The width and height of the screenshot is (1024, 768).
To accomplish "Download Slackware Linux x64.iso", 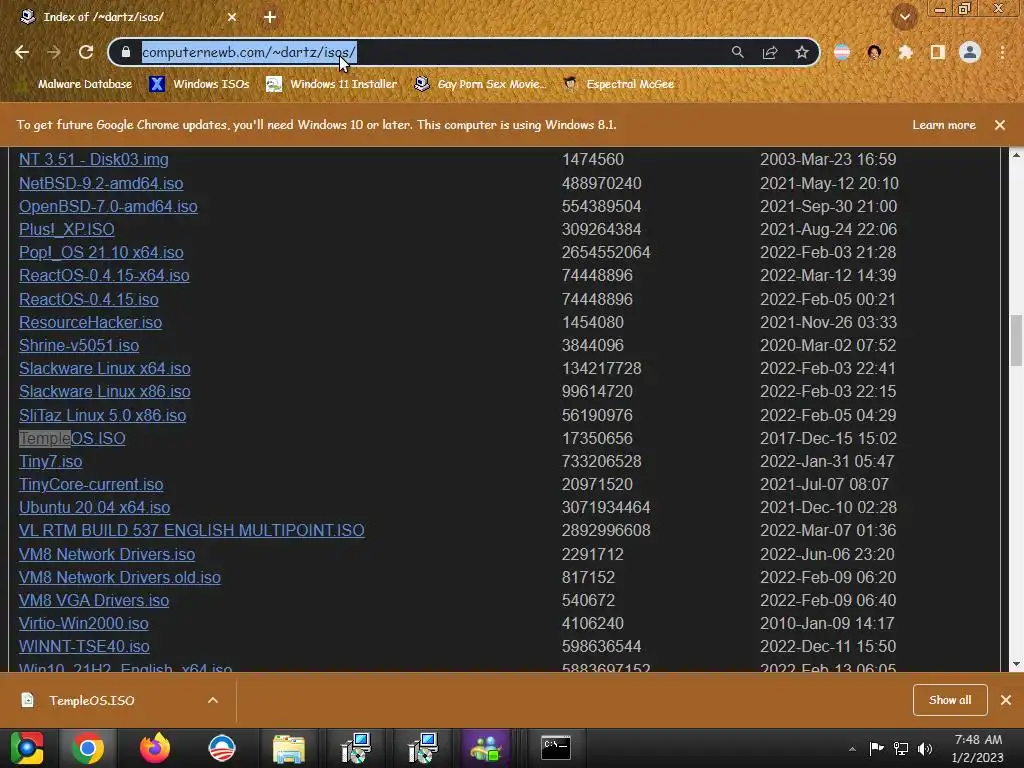I will pyautogui.click(x=105, y=368).
